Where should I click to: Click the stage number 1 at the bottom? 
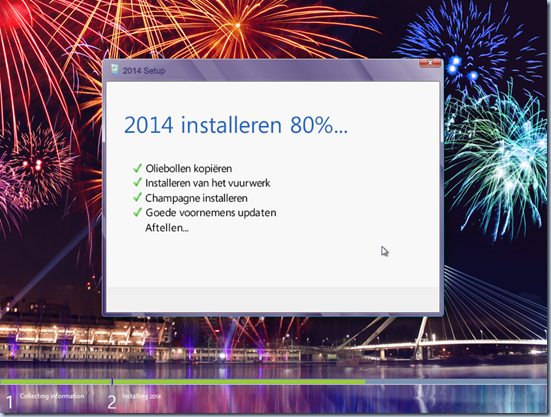(x=9, y=402)
